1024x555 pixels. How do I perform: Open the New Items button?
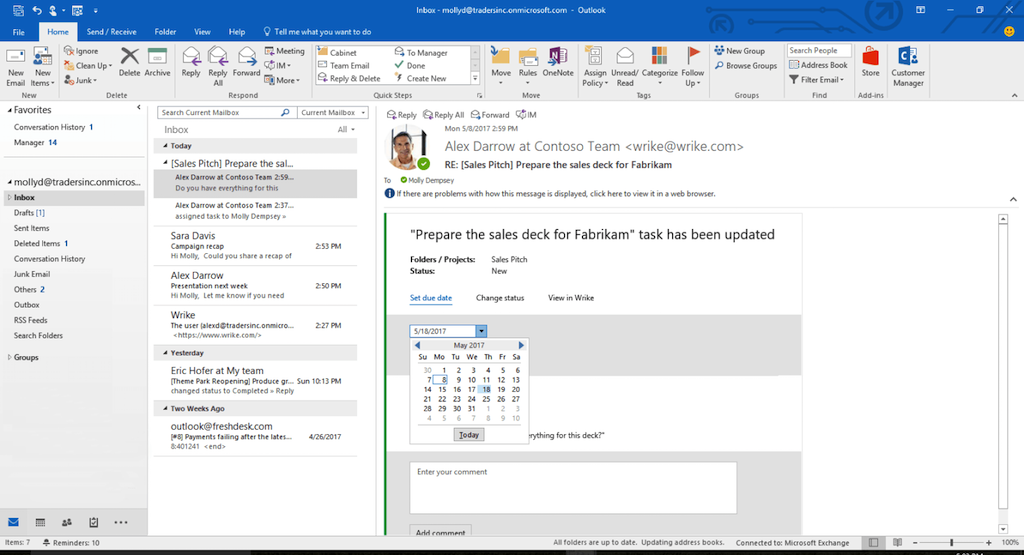click(x=42, y=67)
